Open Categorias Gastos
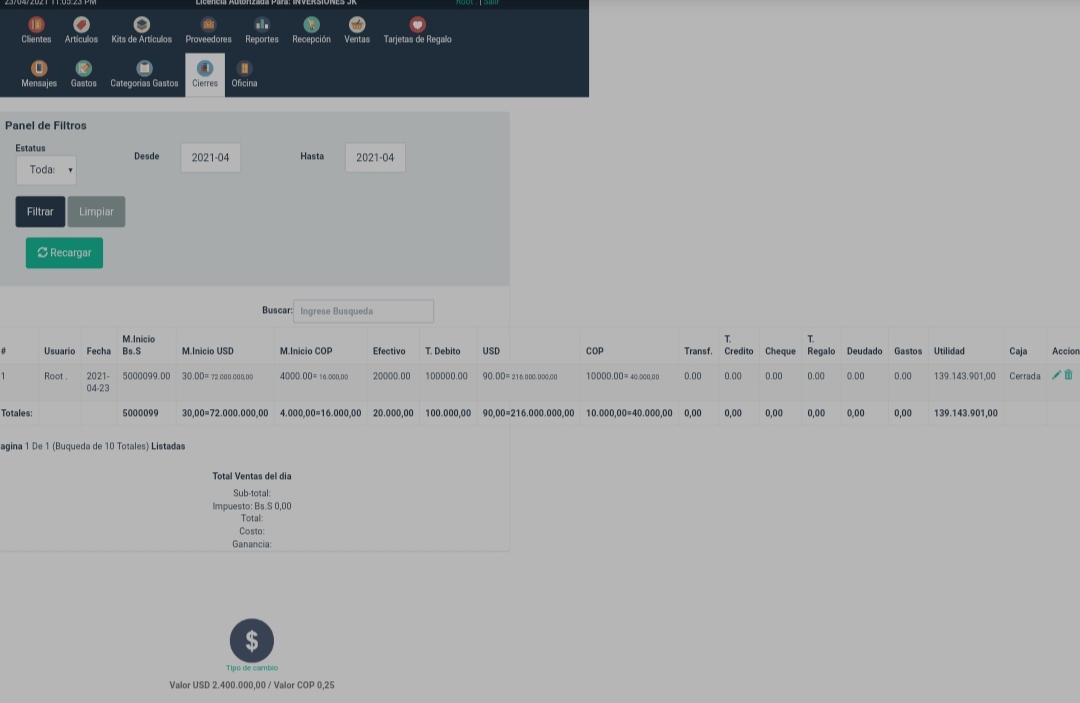This screenshot has width=1080, height=703. [x=143, y=70]
